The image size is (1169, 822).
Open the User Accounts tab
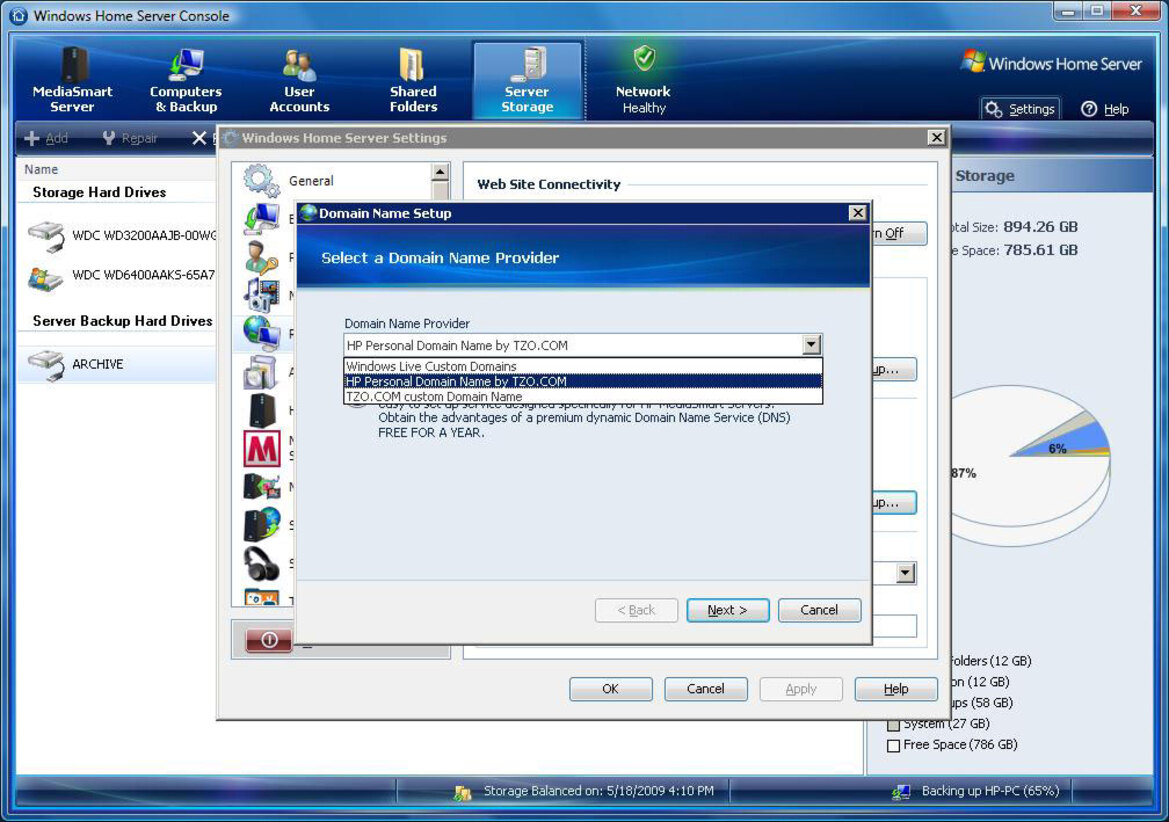(299, 80)
